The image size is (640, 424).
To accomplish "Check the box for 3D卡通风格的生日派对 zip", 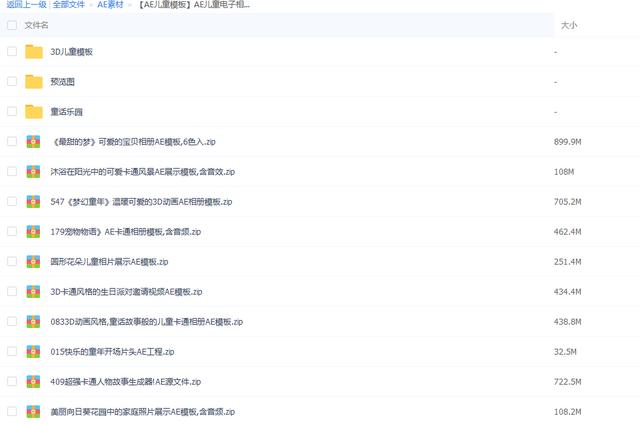I will point(12,291).
